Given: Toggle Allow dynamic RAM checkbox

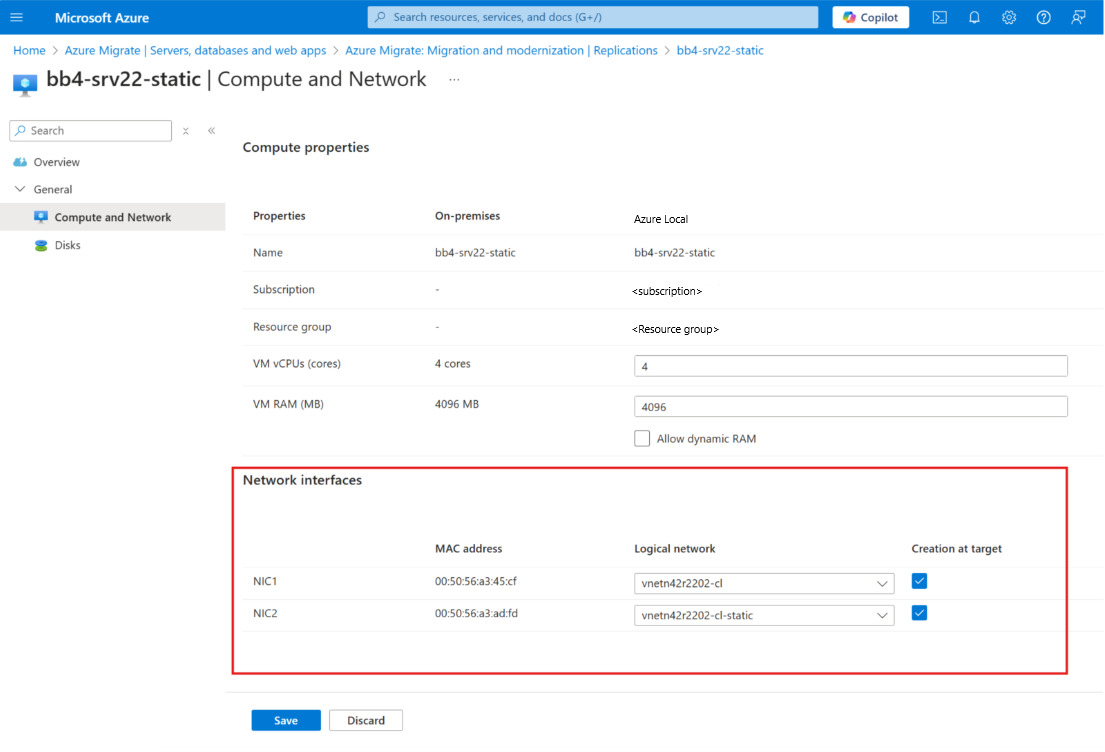Looking at the screenshot, I should tap(641, 438).
